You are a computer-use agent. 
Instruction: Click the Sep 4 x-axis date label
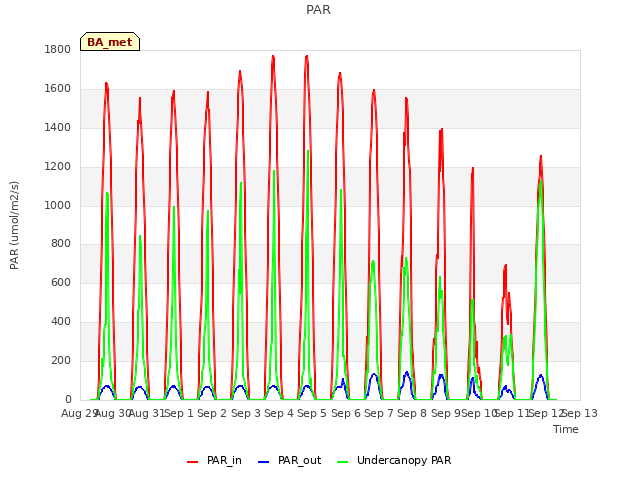tap(279, 413)
